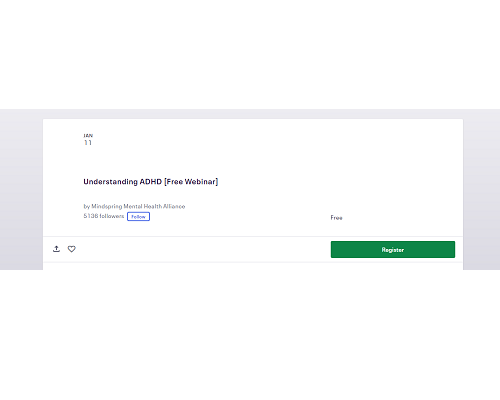Like the event with the heart icon
The width and height of the screenshot is (500, 400).
(72, 249)
